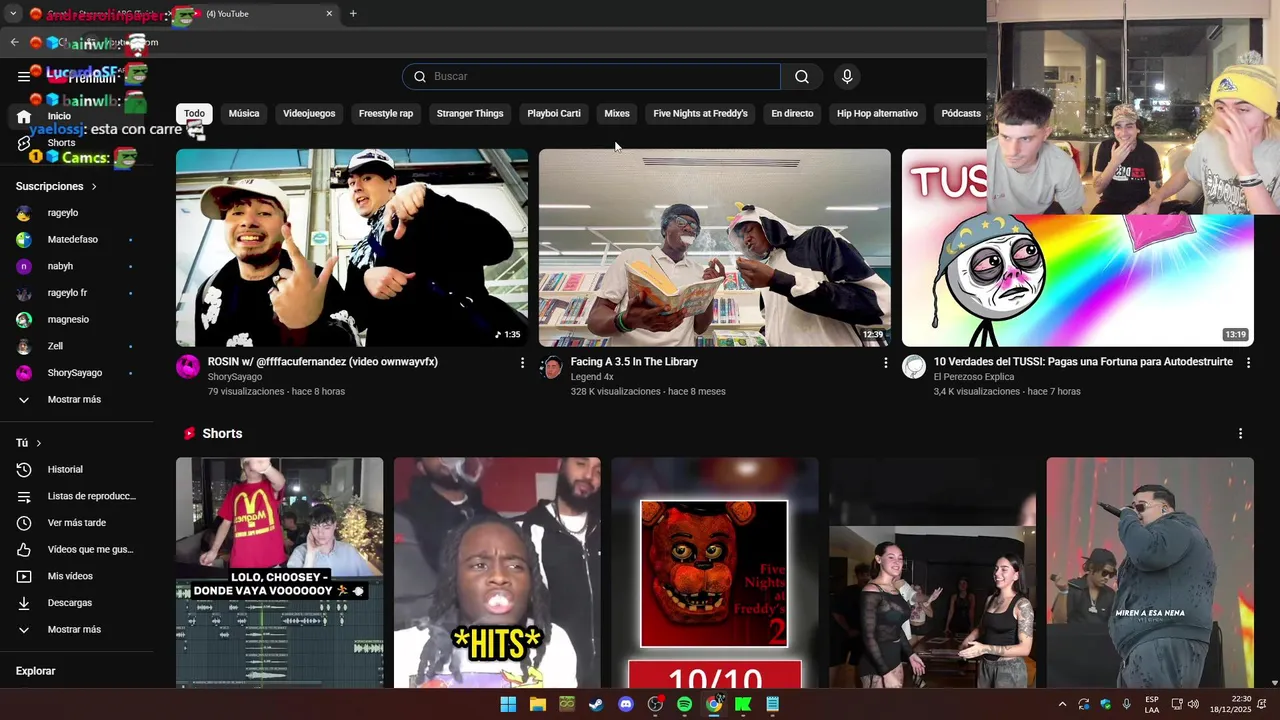Click the magnifier search button
Screen dimensions: 1280x720
tap(802, 77)
